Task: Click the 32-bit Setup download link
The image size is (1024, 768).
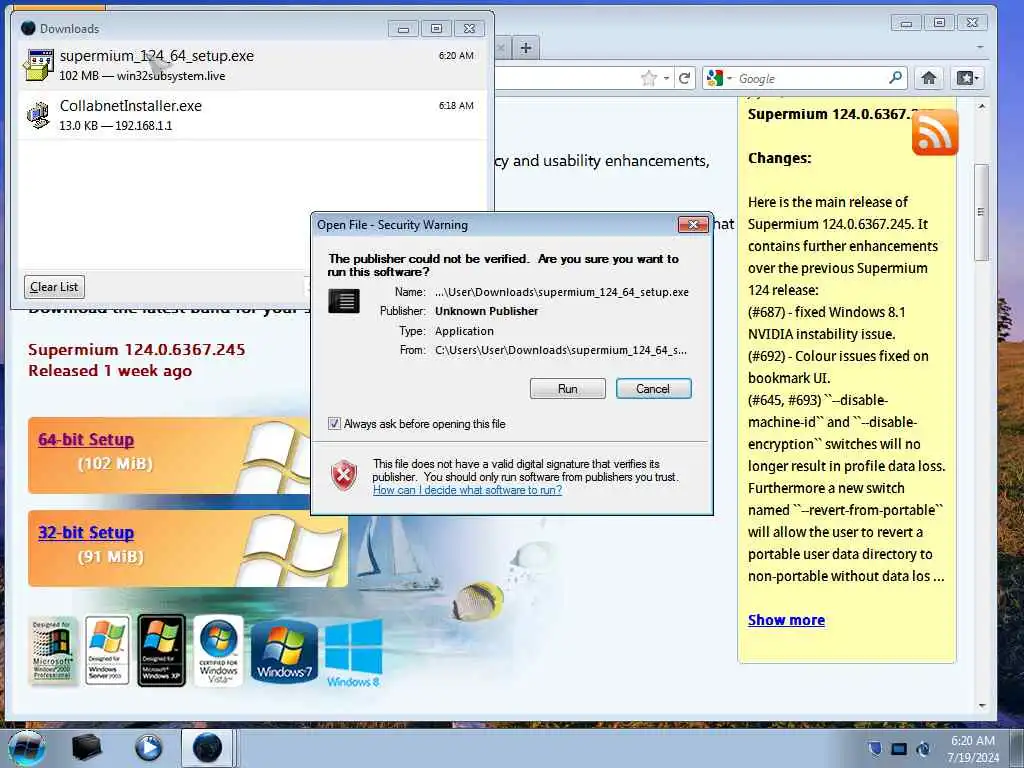Action: click(x=86, y=532)
